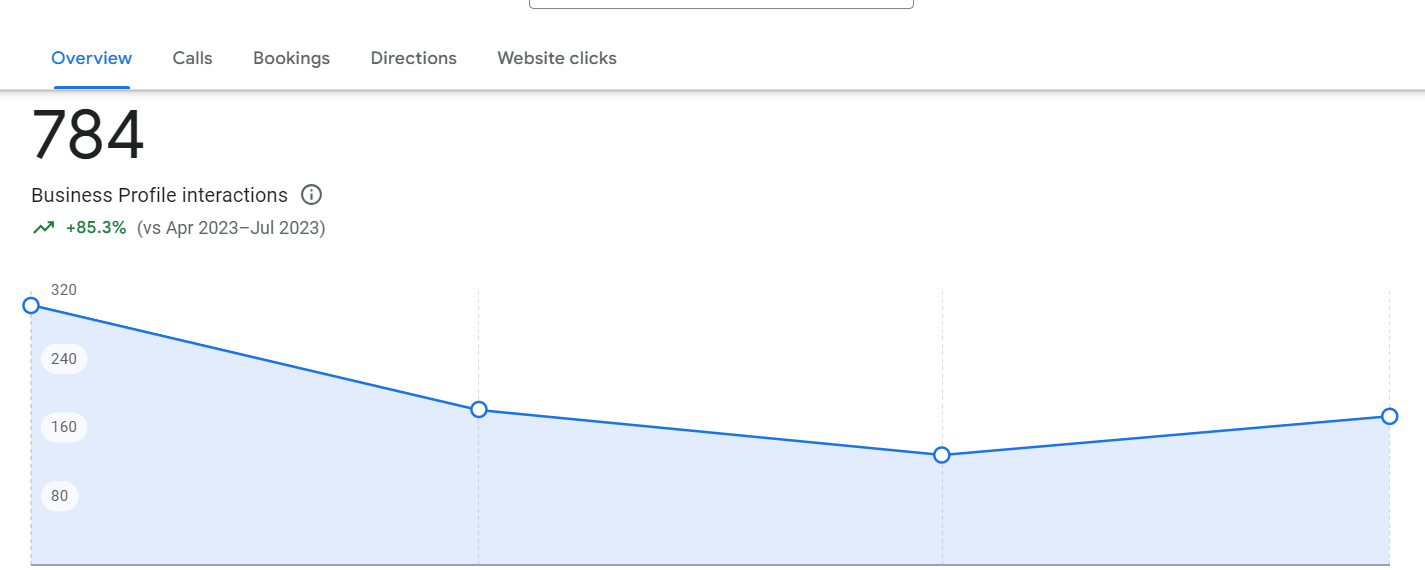Click the green upward trend arrow icon

coord(43,228)
